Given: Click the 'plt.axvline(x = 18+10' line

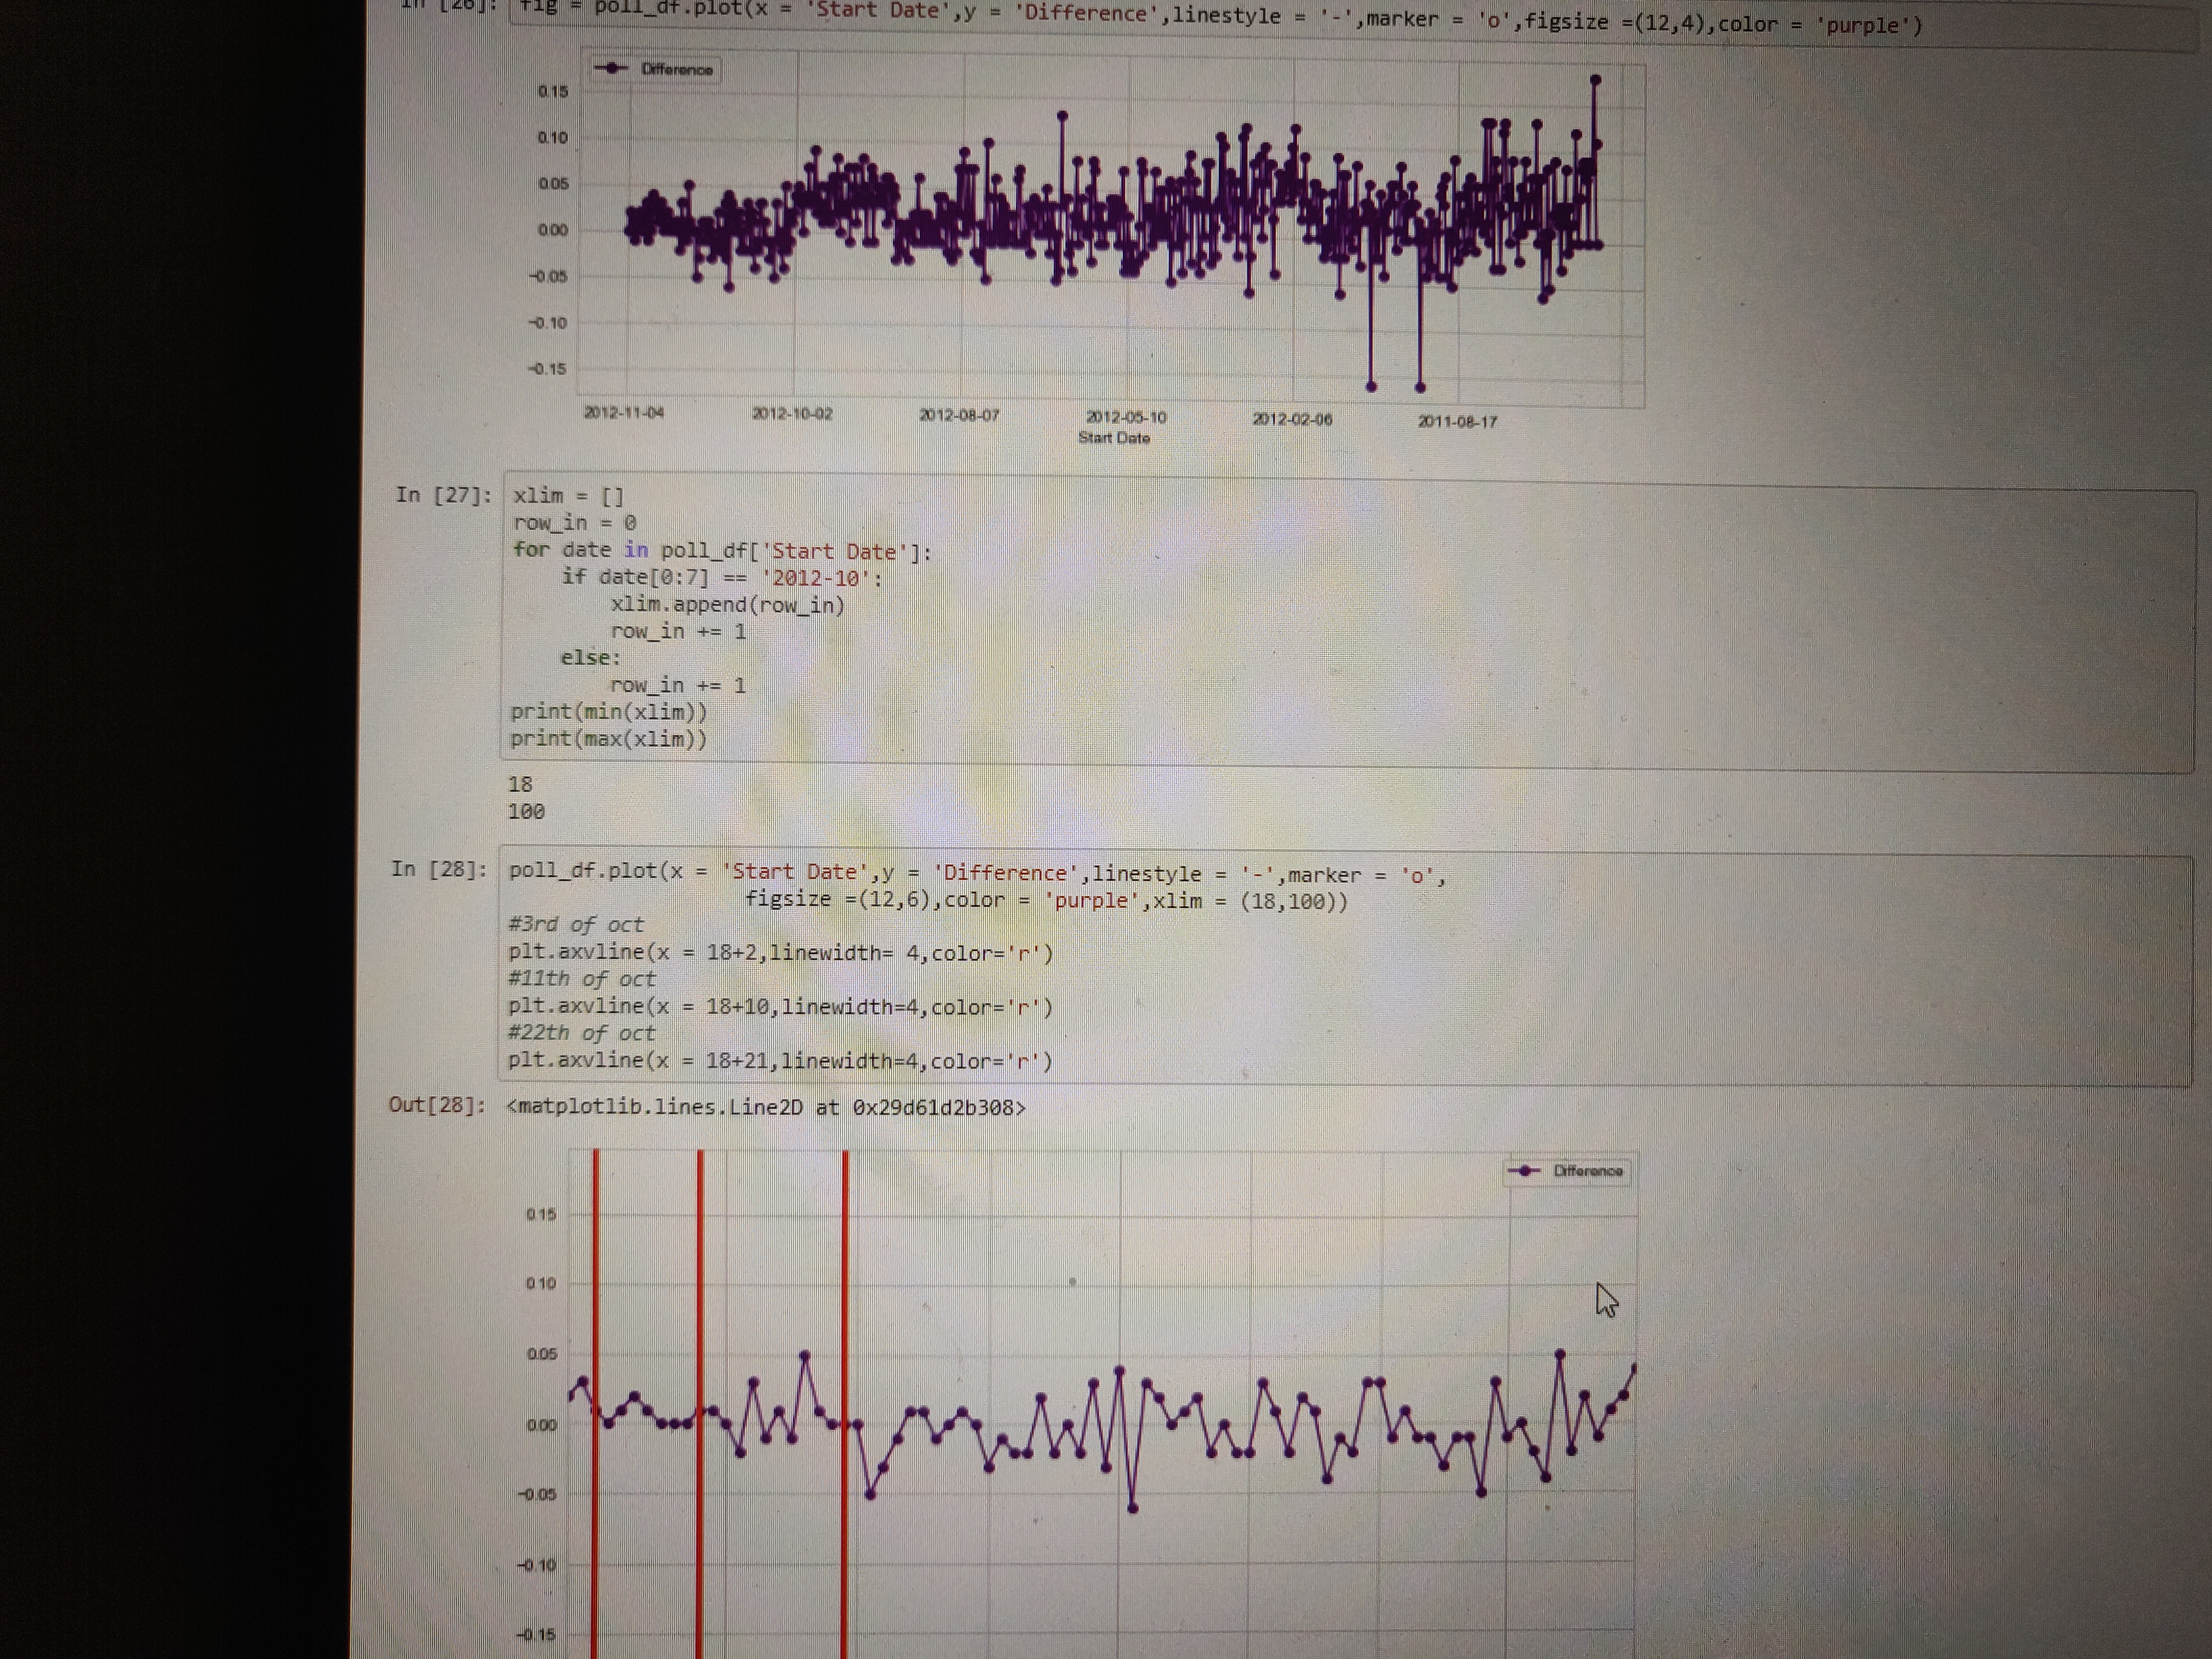Looking at the screenshot, I should coord(780,1006).
